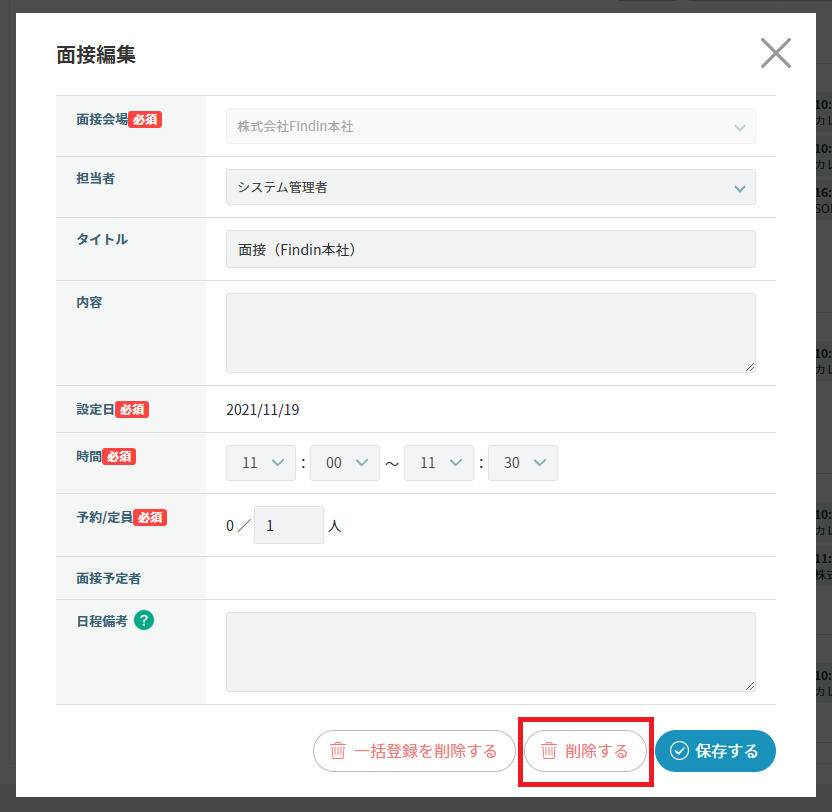This screenshot has width=832, height=812.
Task: Expand the start hour dropdown
Action: (261, 463)
